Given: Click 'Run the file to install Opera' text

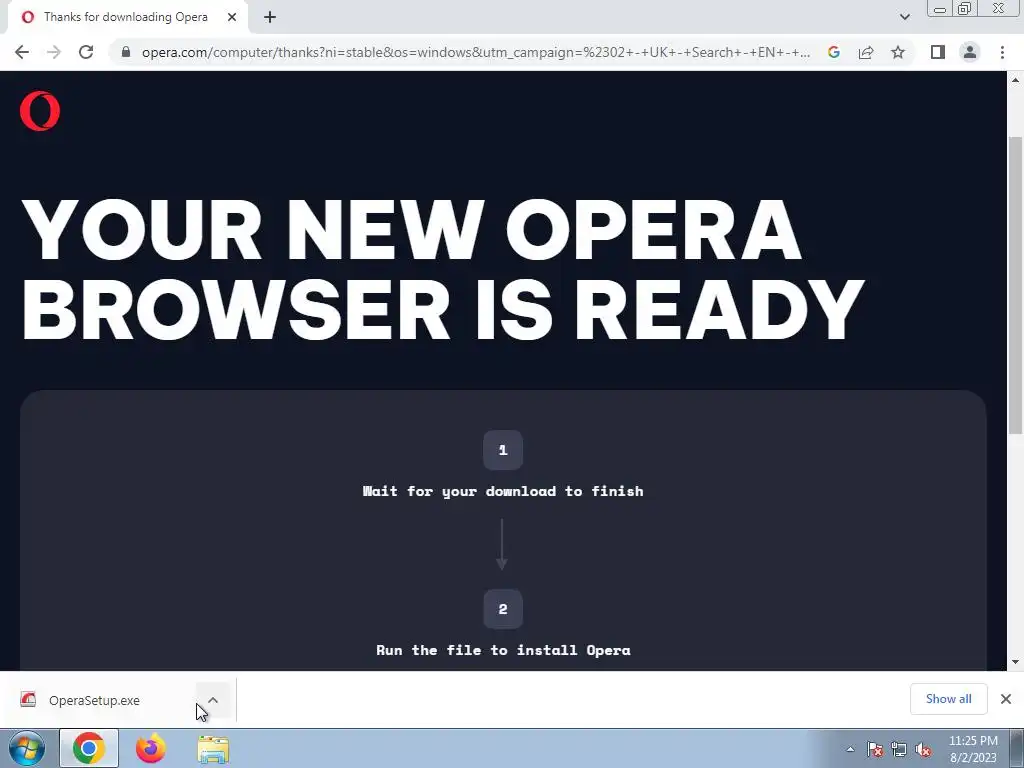Looking at the screenshot, I should pos(503,650).
